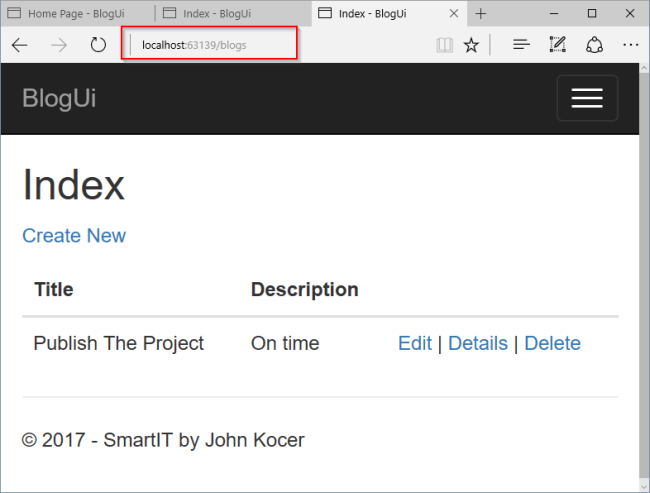
Task: Expand the BlogUi hamburger navigation menu
Action: pos(587,98)
